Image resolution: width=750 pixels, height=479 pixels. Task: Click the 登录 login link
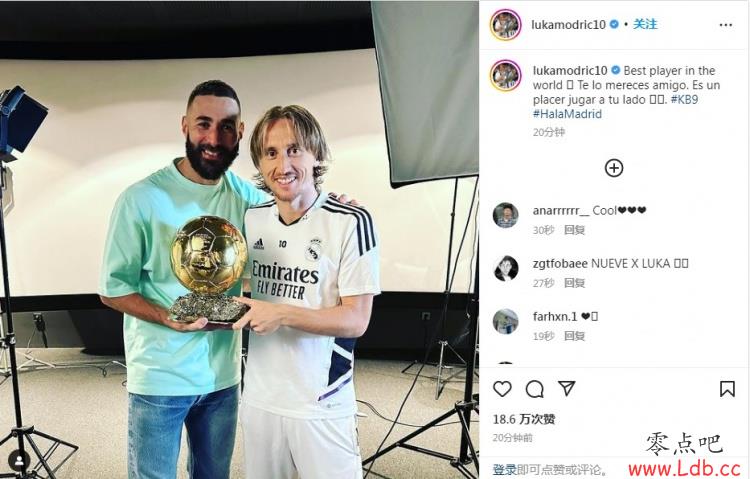504,470
